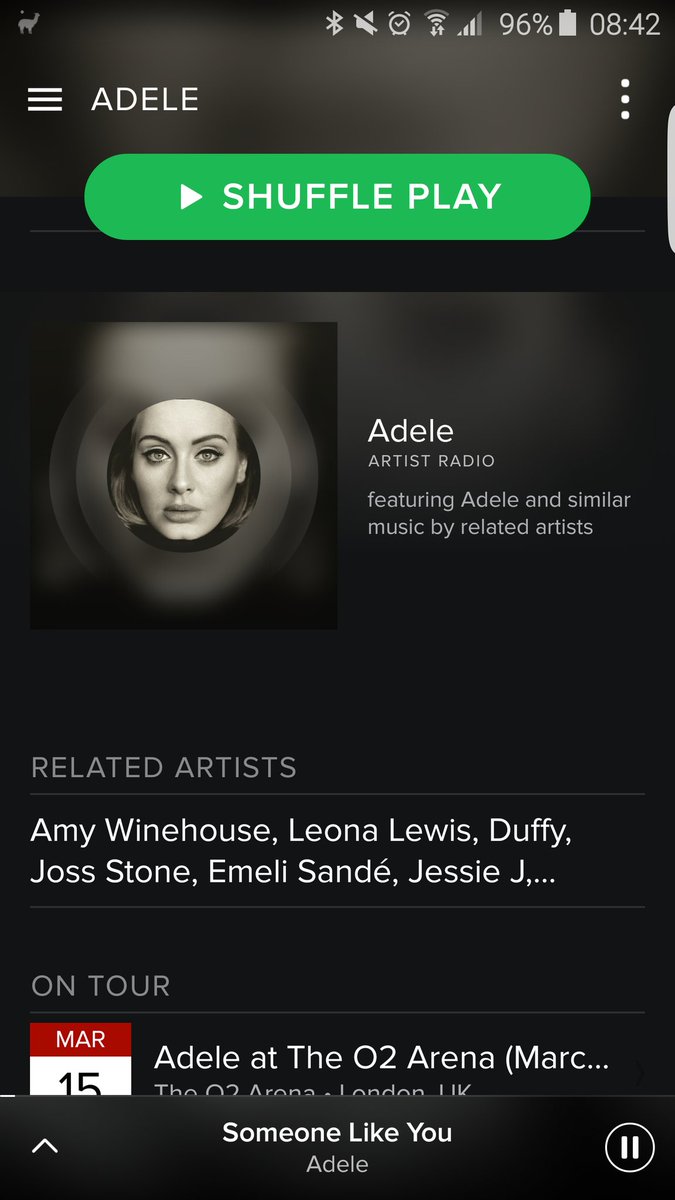Open the Adele Artist Radio title
This screenshot has height=1200, width=675.
tap(411, 431)
